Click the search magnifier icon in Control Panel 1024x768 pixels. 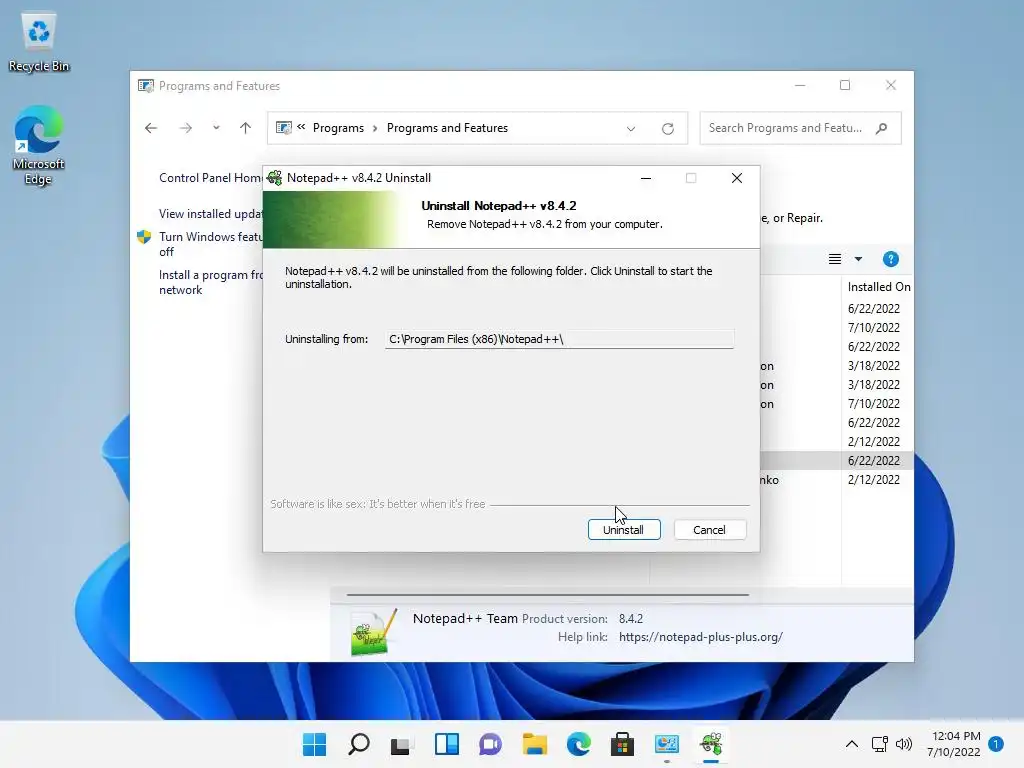881,128
